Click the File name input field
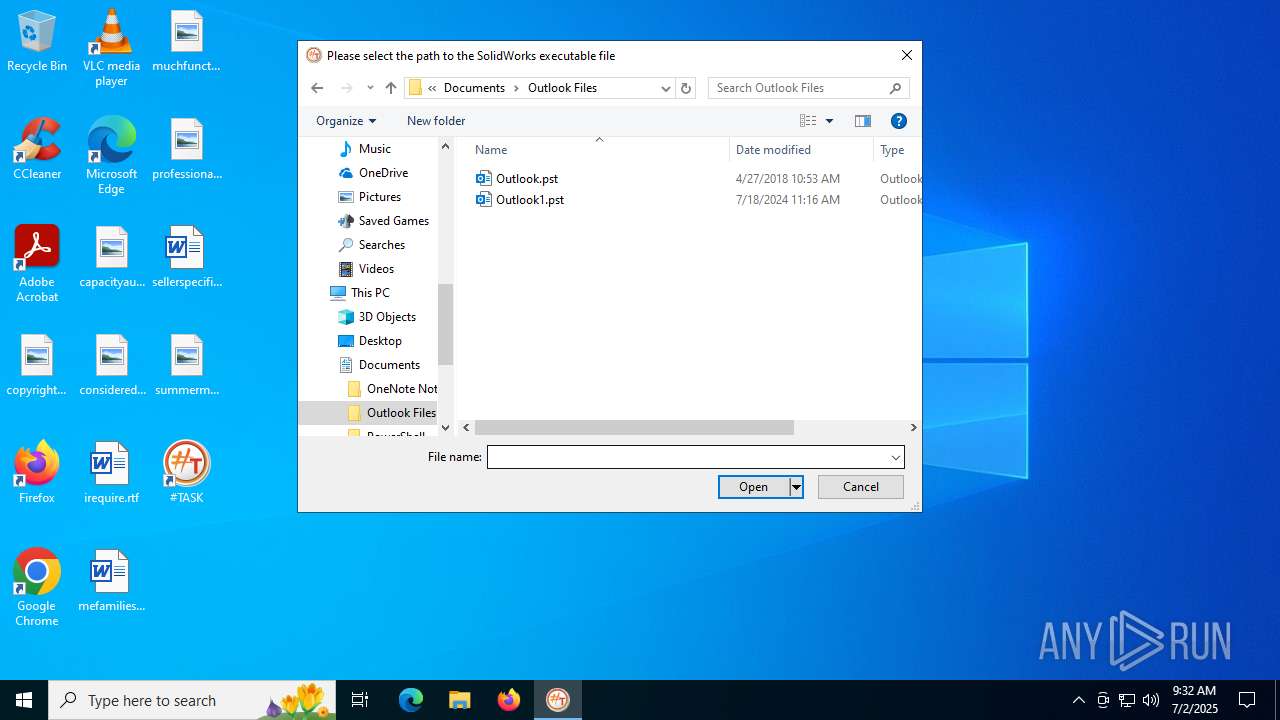This screenshot has height=720, width=1280. (688, 457)
